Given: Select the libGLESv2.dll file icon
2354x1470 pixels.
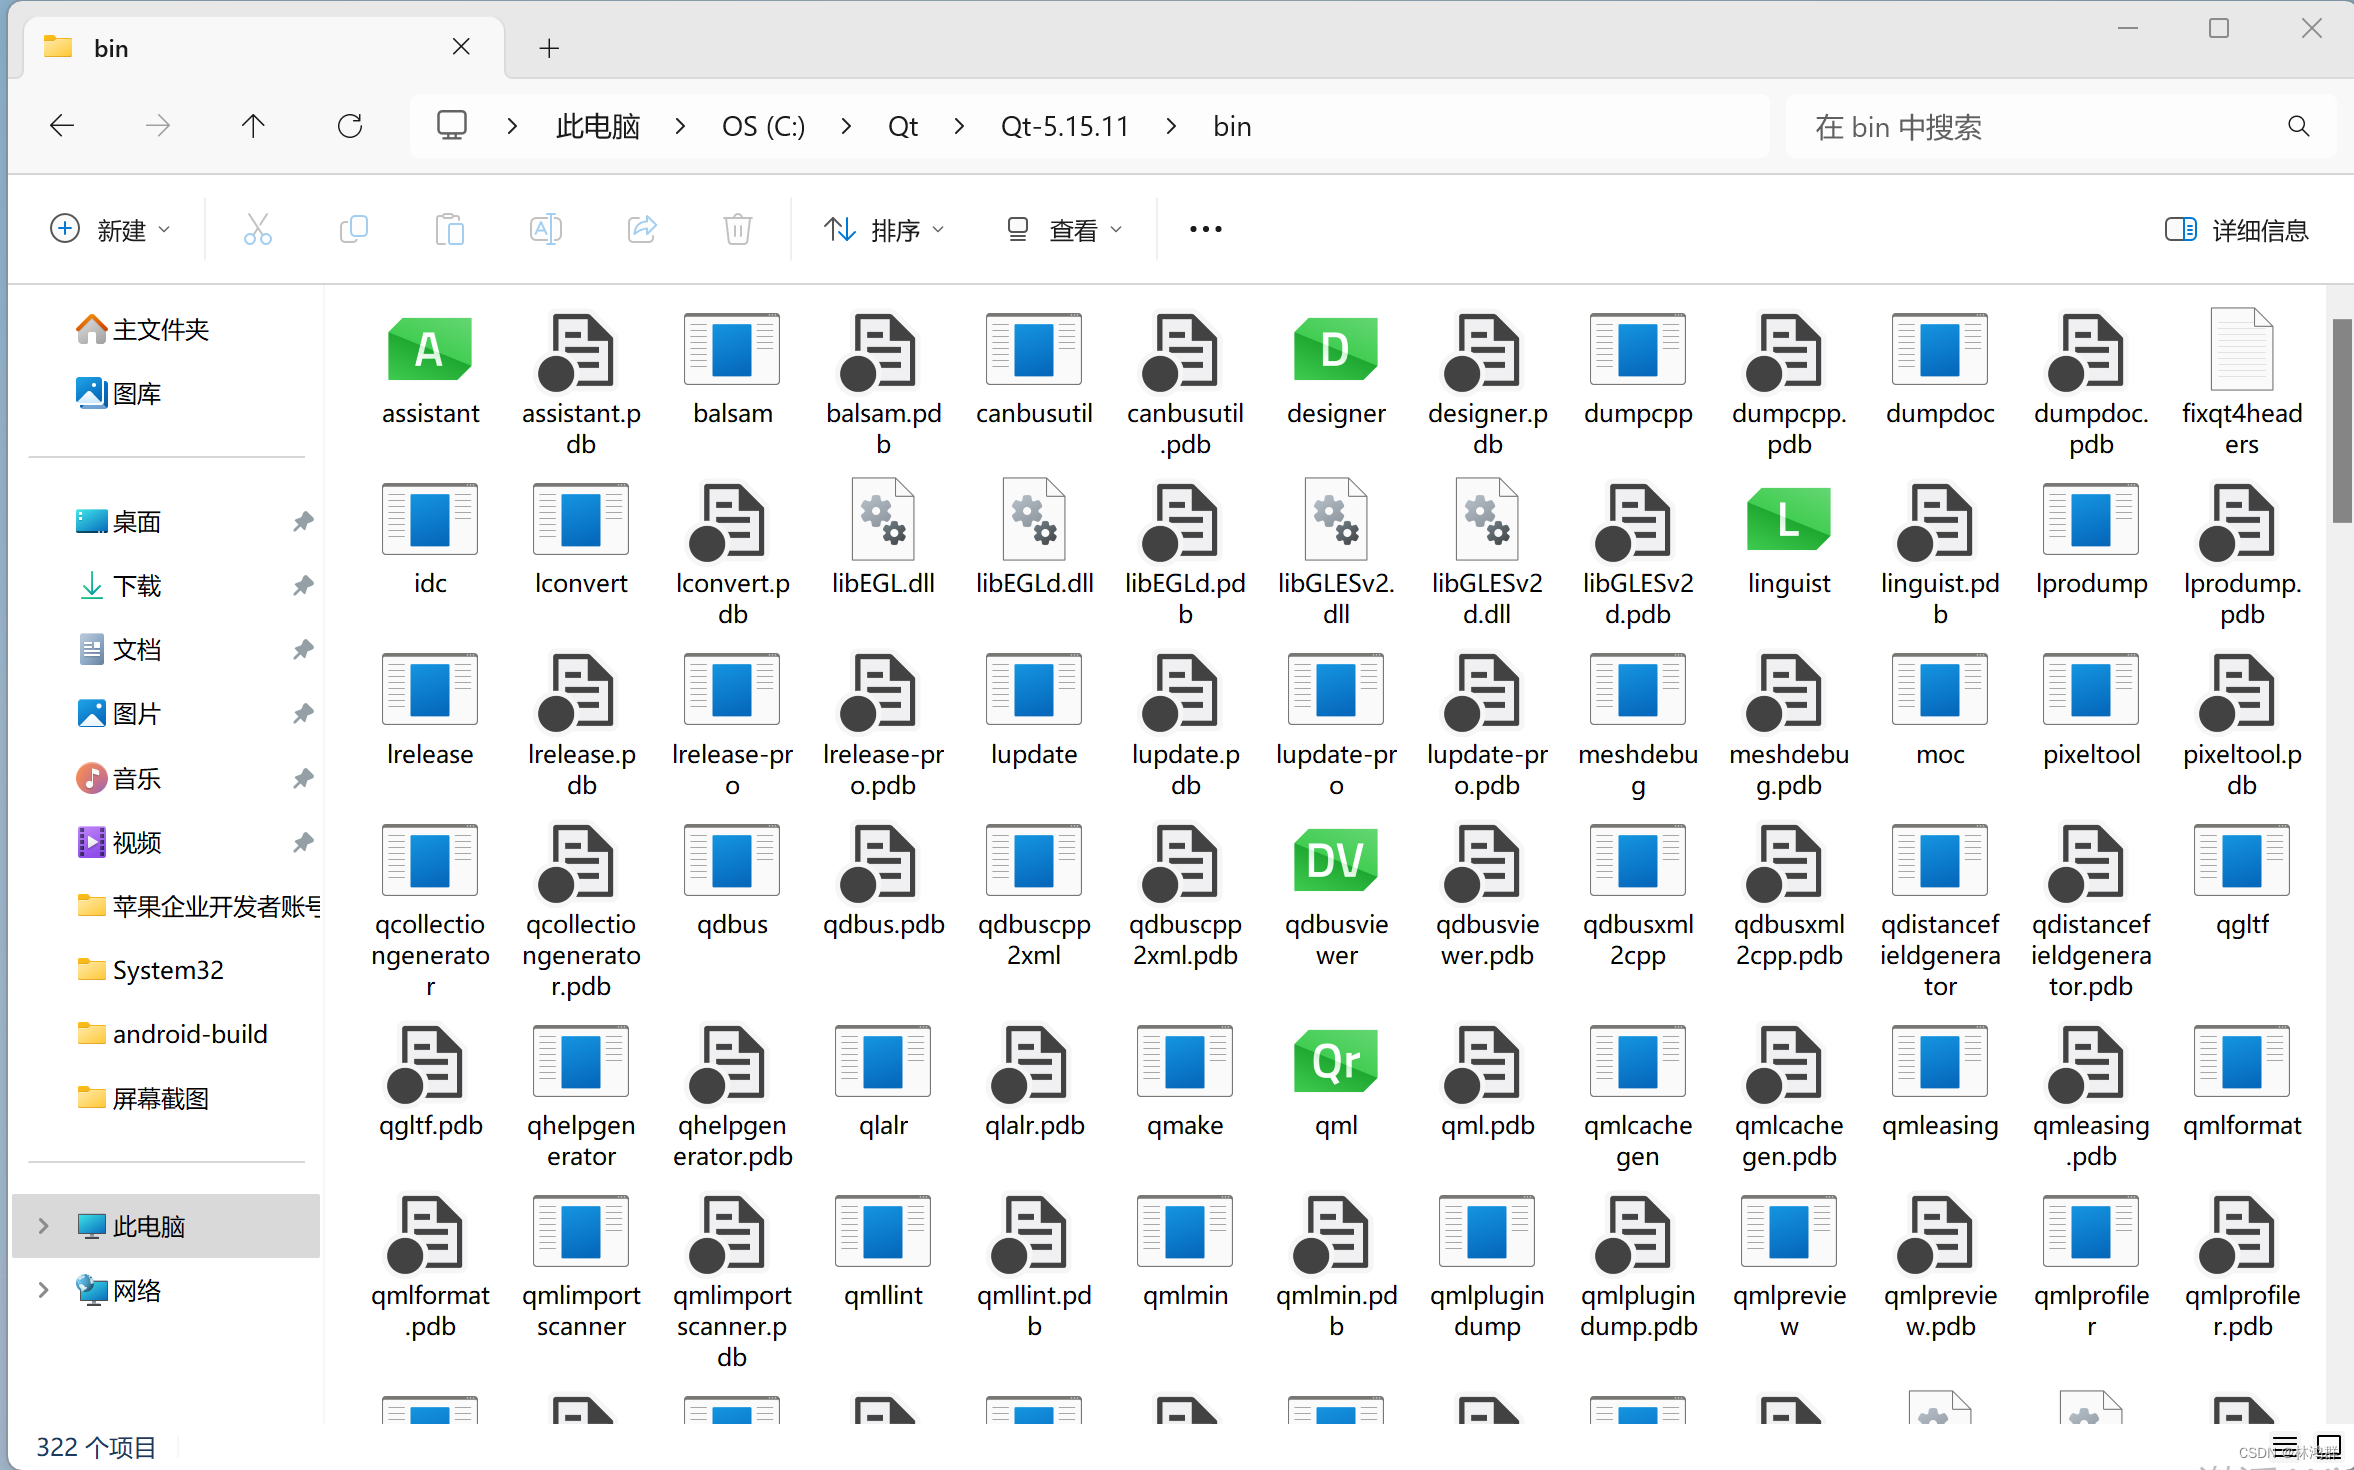Looking at the screenshot, I should 1336,520.
